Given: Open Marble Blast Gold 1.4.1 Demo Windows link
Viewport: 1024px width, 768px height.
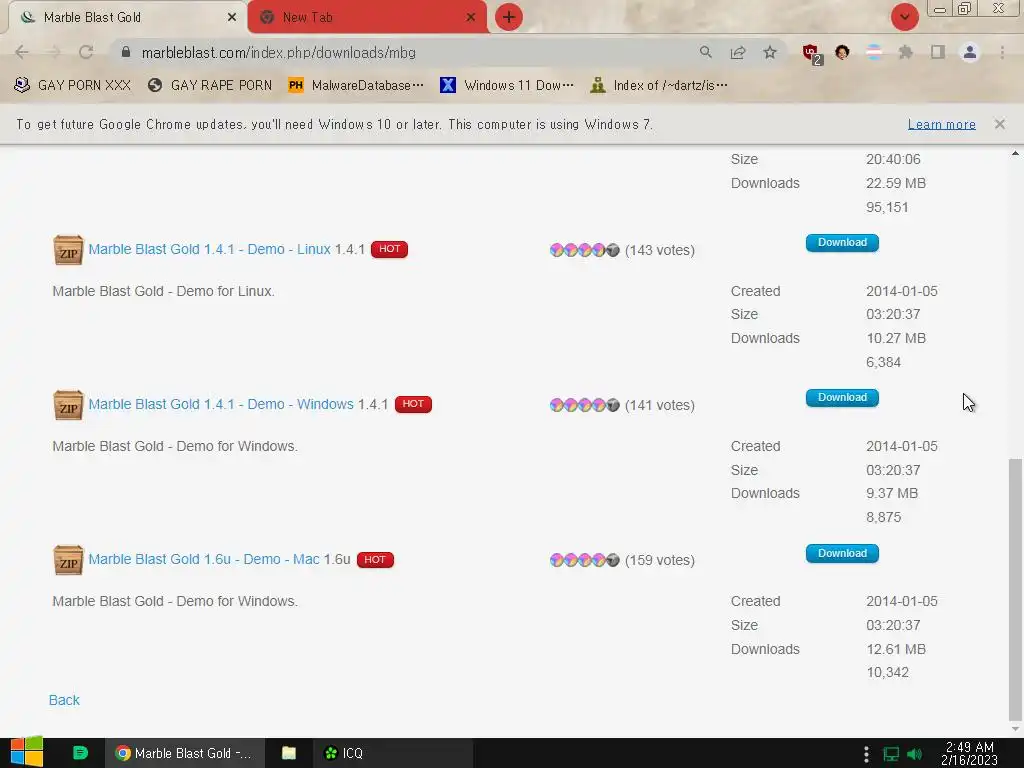Looking at the screenshot, I should point(221,404).
